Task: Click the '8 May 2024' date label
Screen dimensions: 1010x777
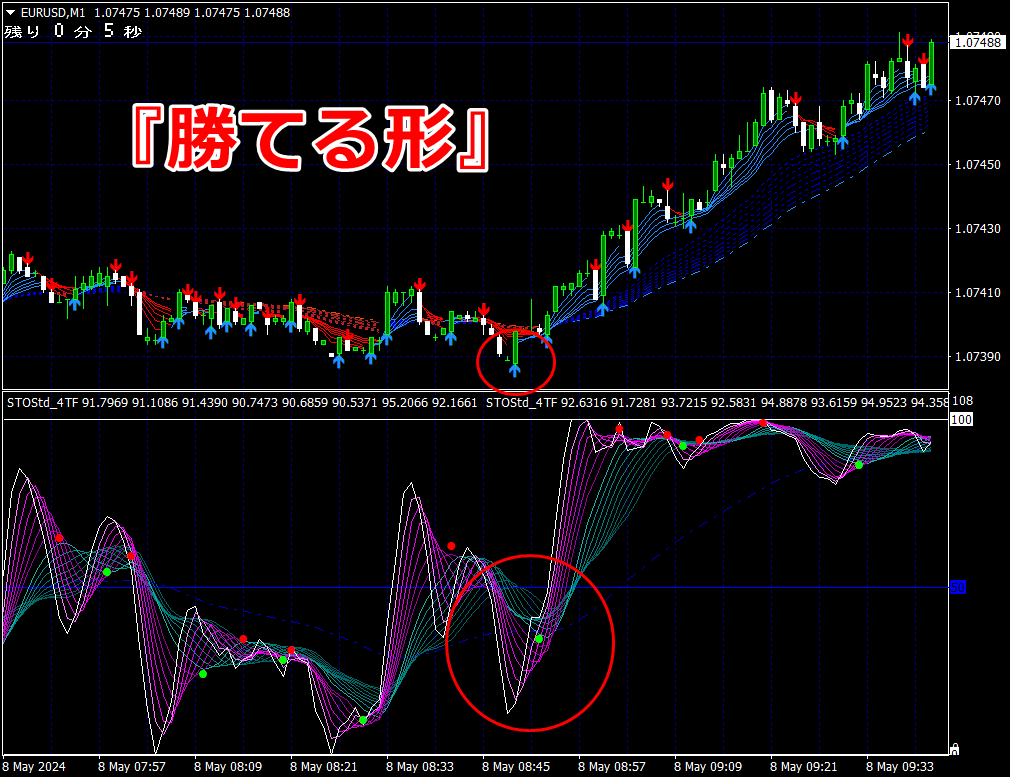Action: tap(34, 767)
